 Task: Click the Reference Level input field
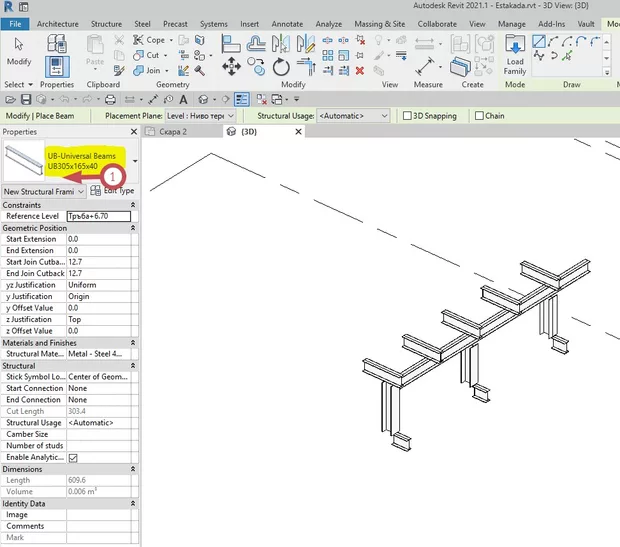coord(98,216)
